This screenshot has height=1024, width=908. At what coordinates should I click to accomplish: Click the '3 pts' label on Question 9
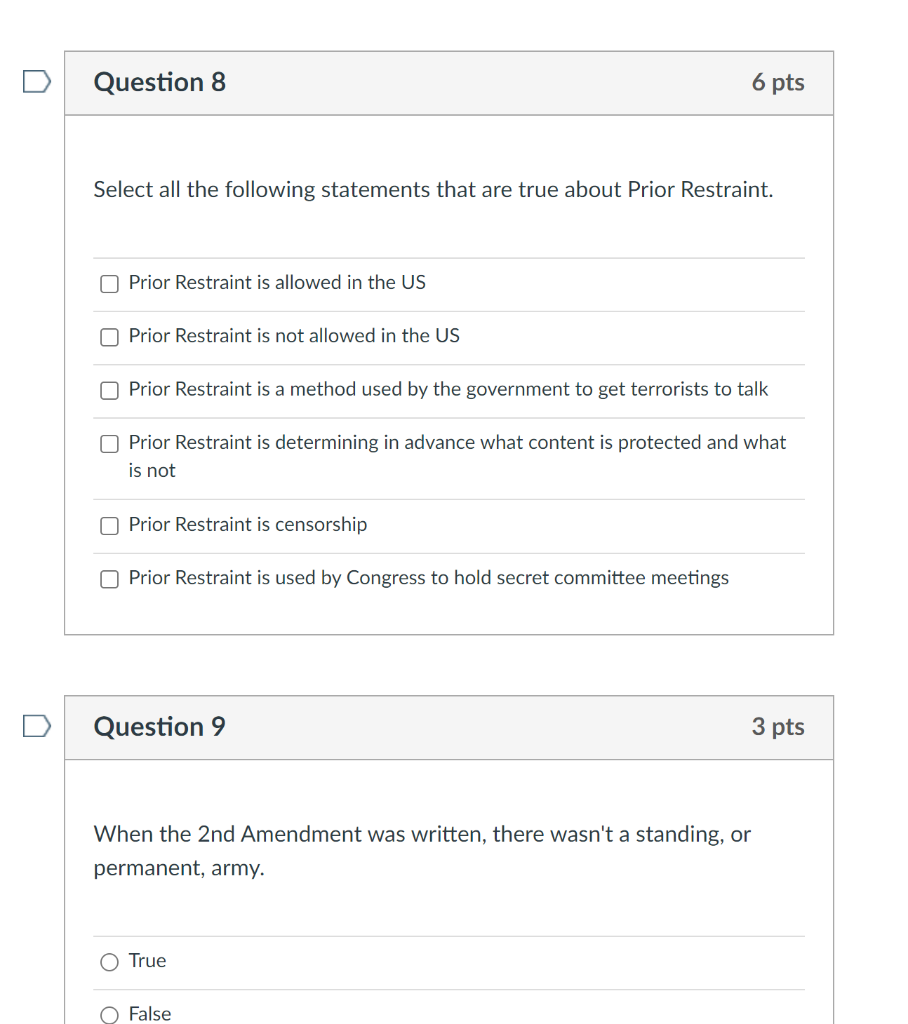point(778,727)
